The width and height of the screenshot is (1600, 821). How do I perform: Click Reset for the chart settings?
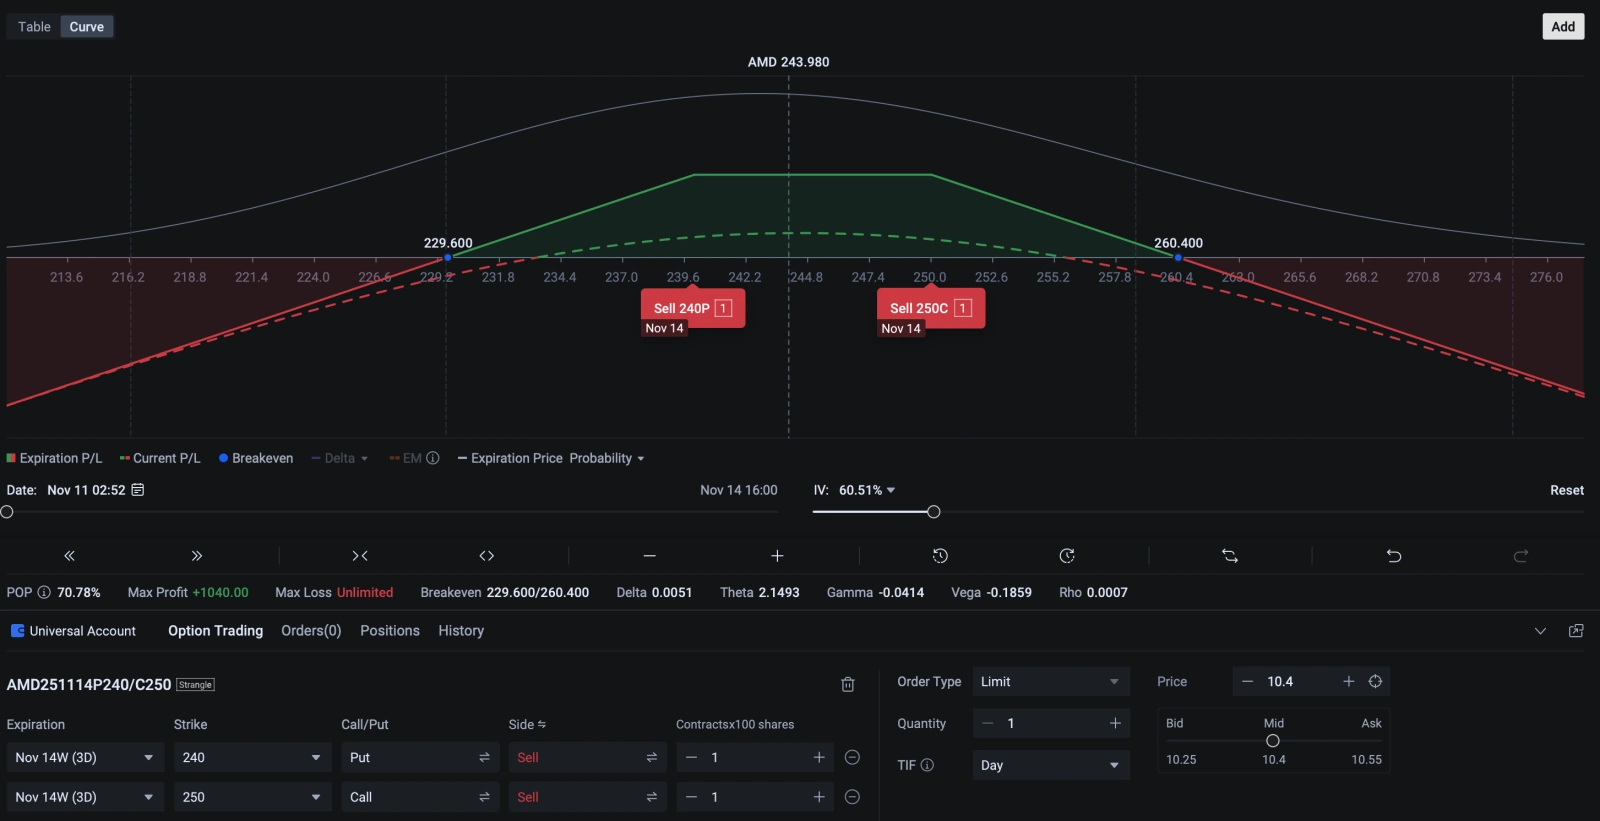pyautogui.click(x=1566, y=490)
